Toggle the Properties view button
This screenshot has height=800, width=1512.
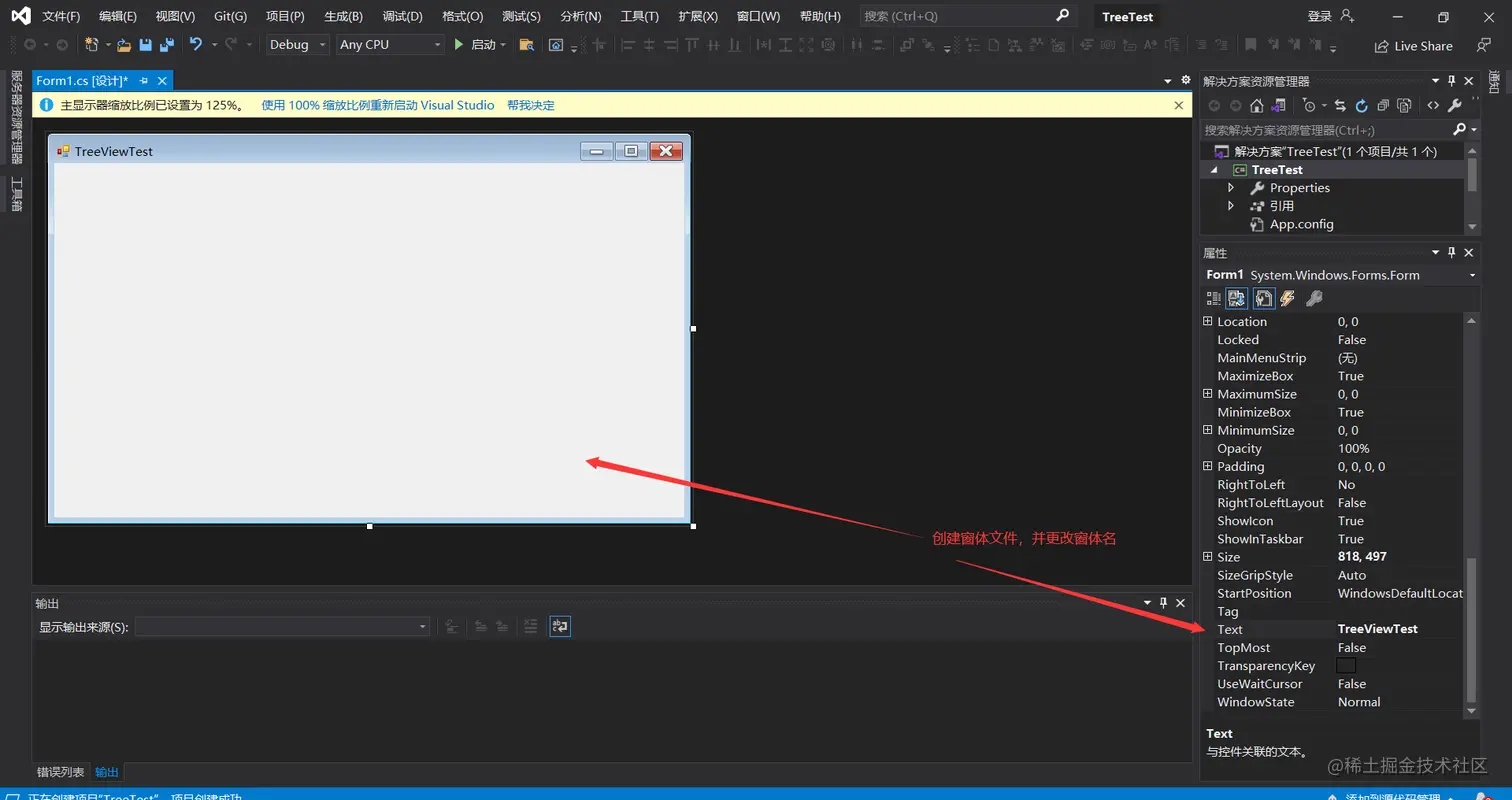pyautogui.click(x=1264, y=298)
